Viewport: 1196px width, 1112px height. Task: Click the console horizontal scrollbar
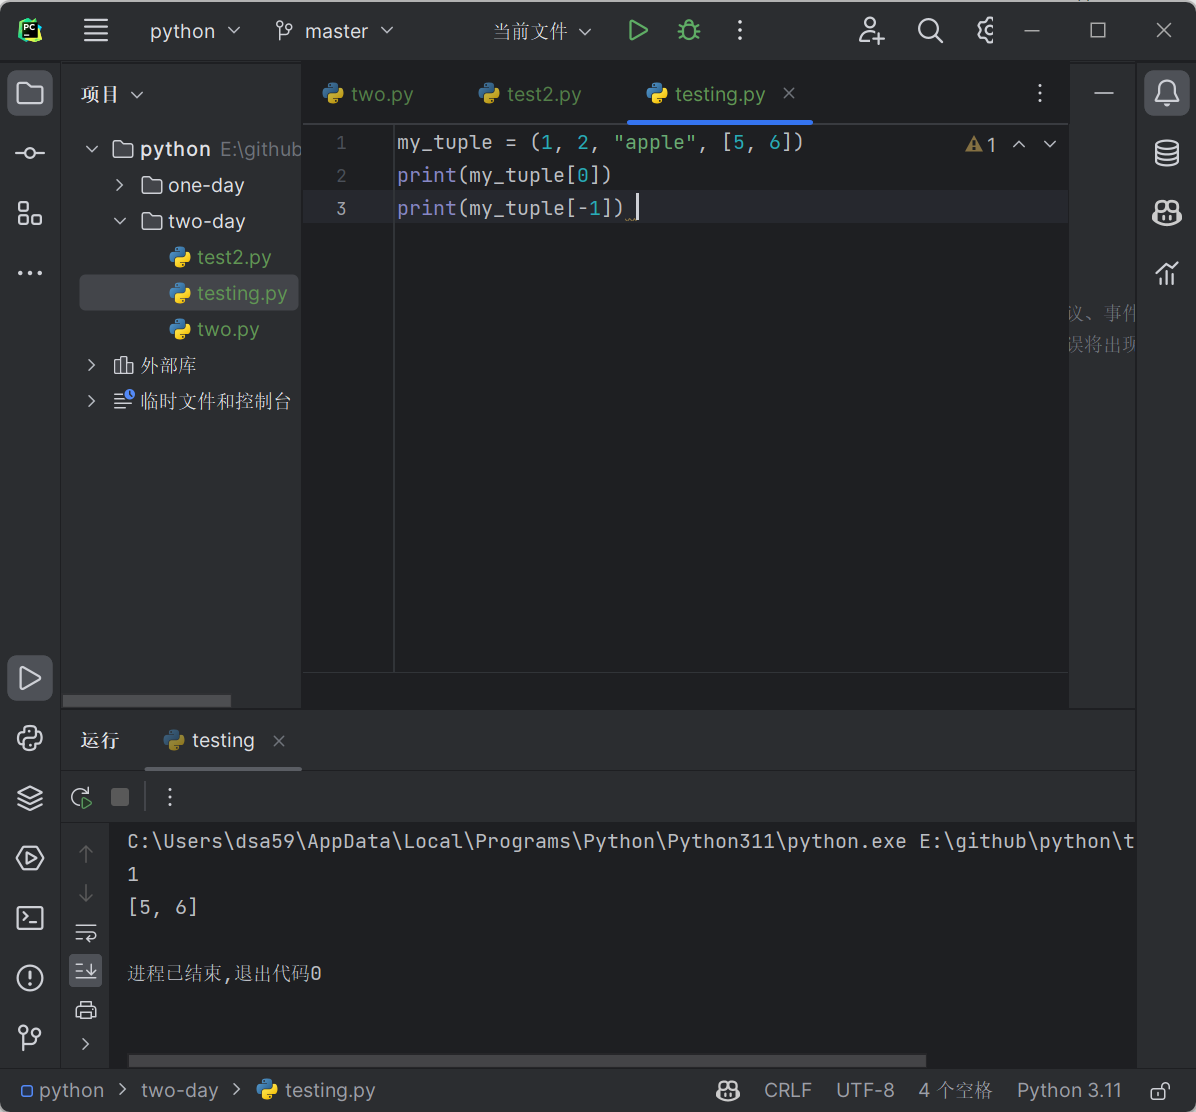pyautogui.click(x=527, y=1061)
